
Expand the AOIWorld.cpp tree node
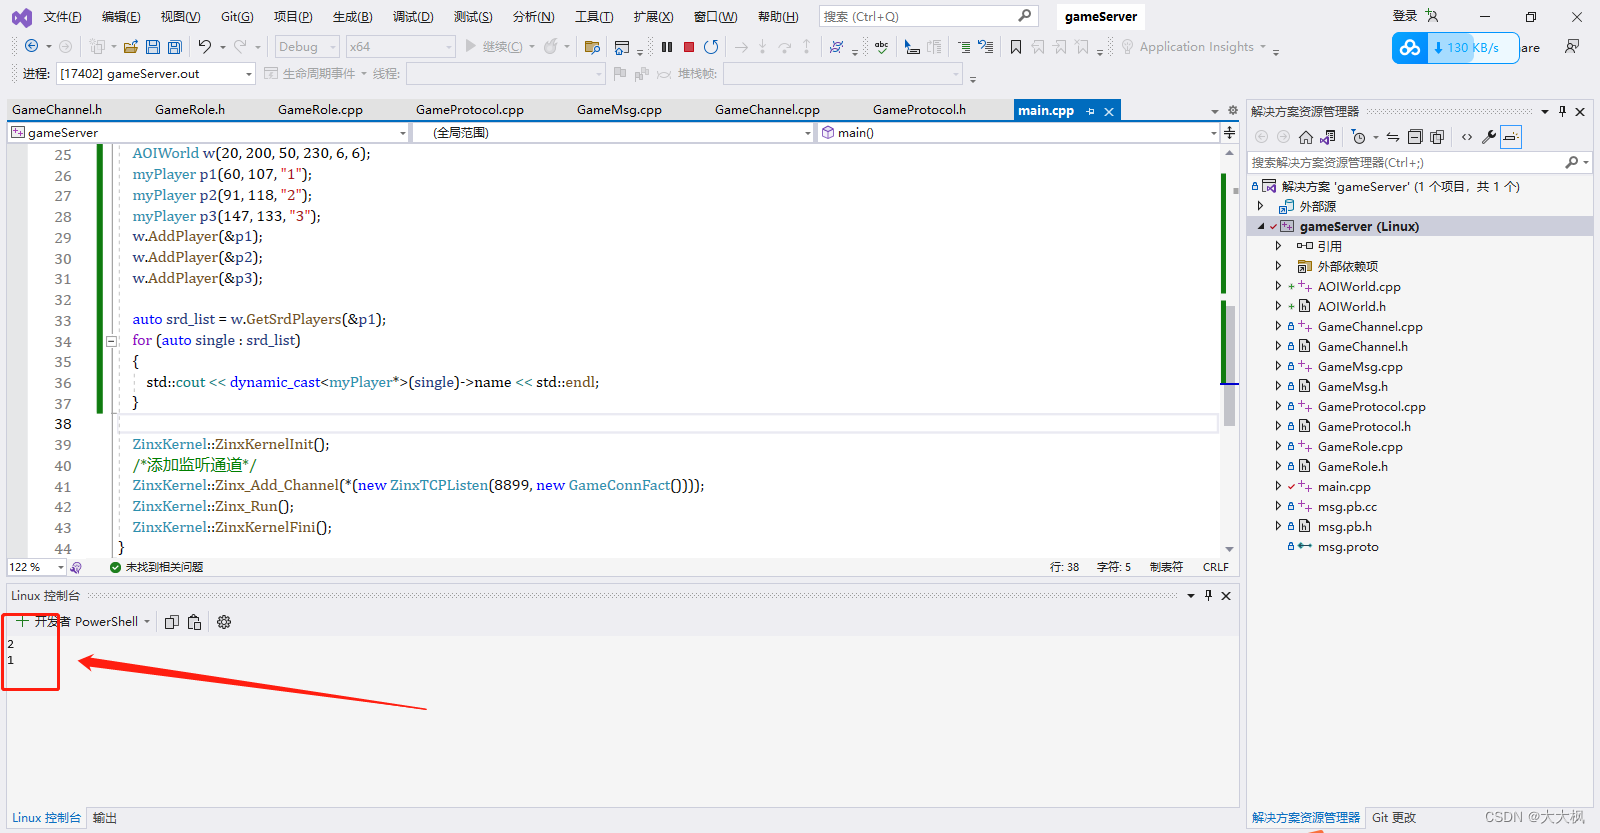click(x=1278, y=286)
